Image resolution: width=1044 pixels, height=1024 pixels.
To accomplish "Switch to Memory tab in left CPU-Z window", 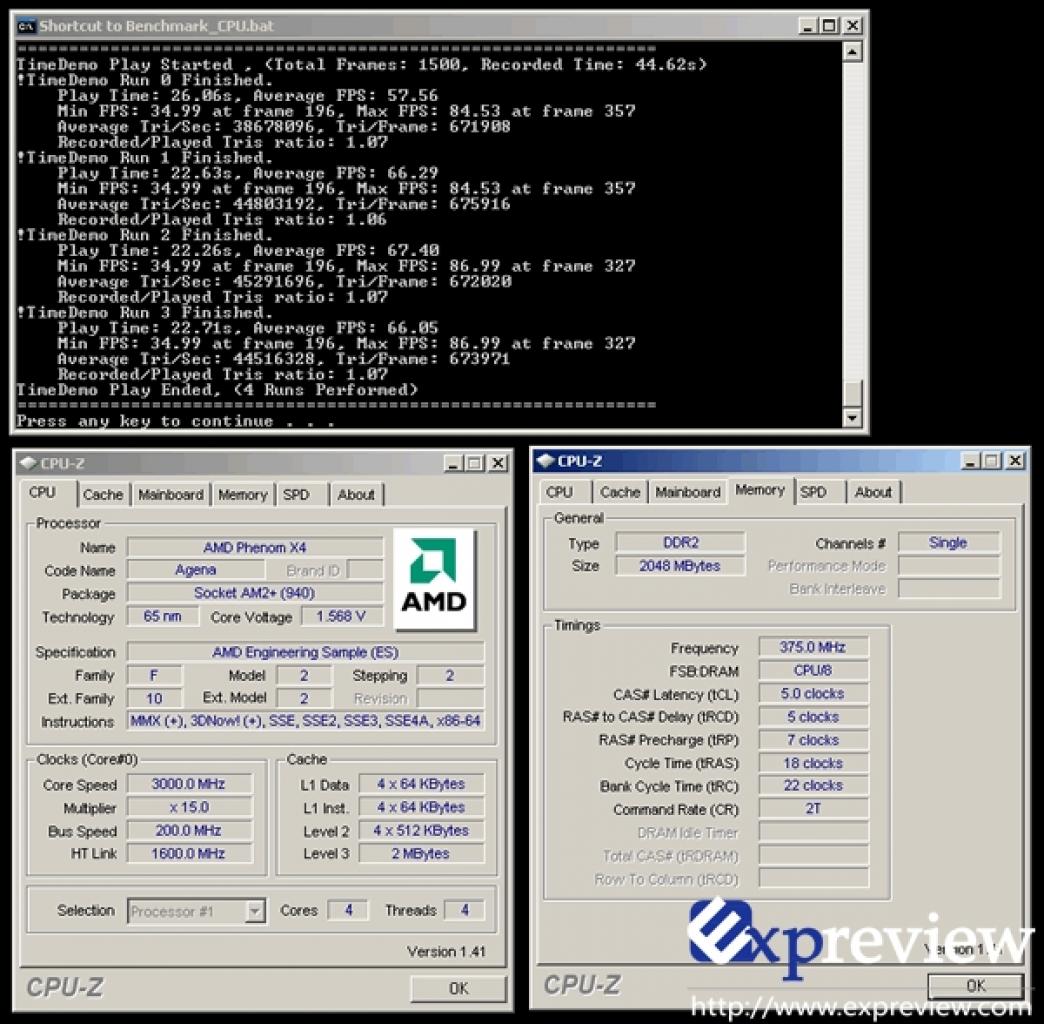I will tap(242, 495).
